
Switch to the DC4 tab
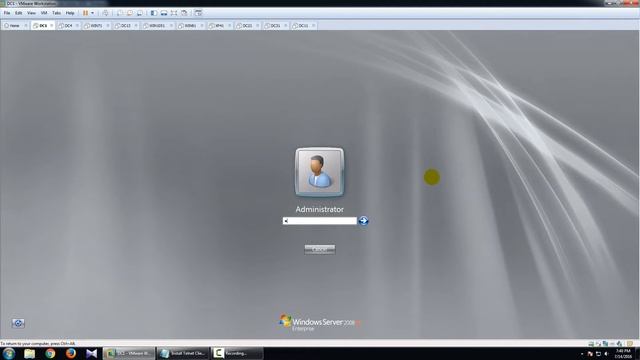coord(68,26)
